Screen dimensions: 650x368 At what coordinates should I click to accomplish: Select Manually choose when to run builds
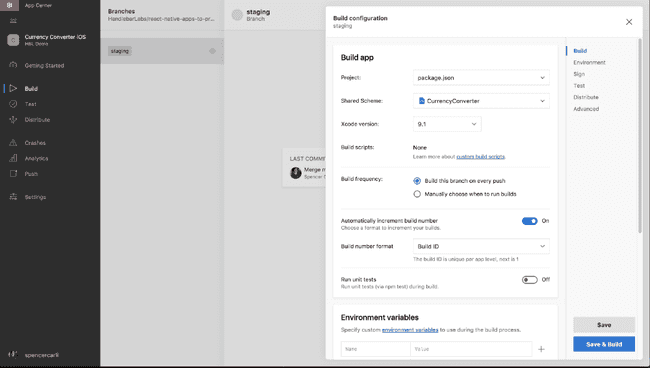pos(417,194)
